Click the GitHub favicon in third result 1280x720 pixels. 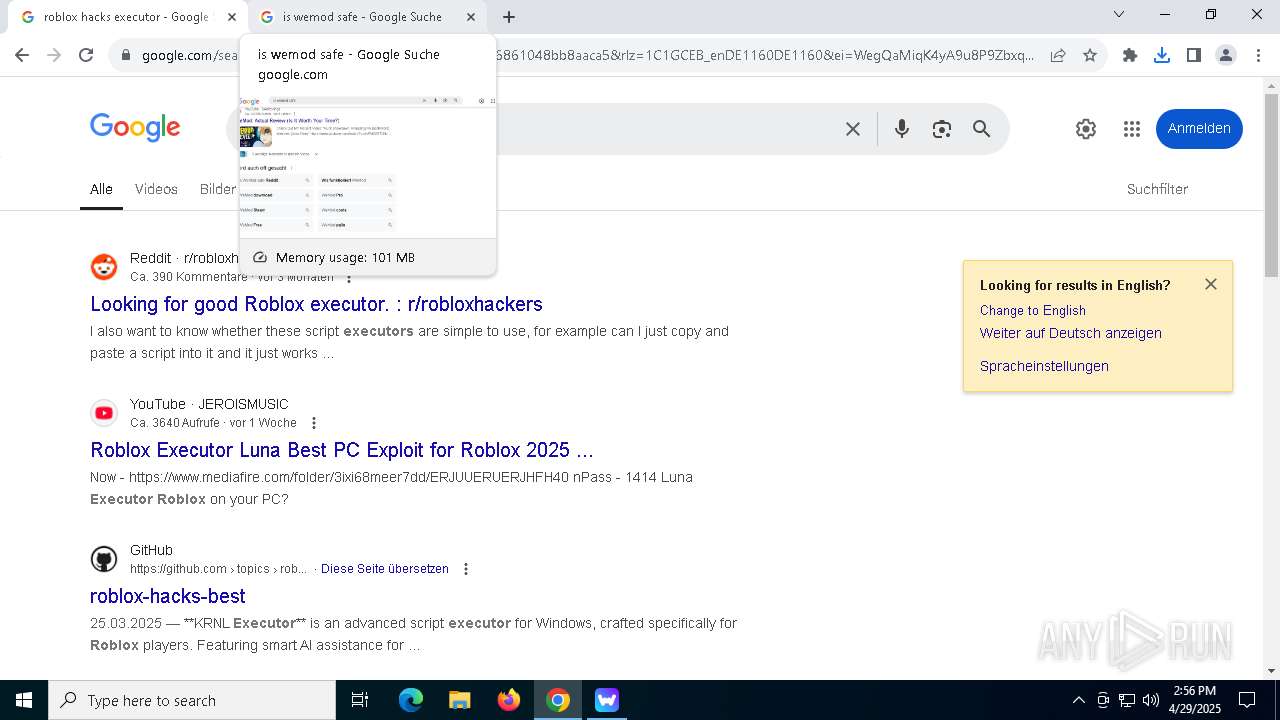104,559
